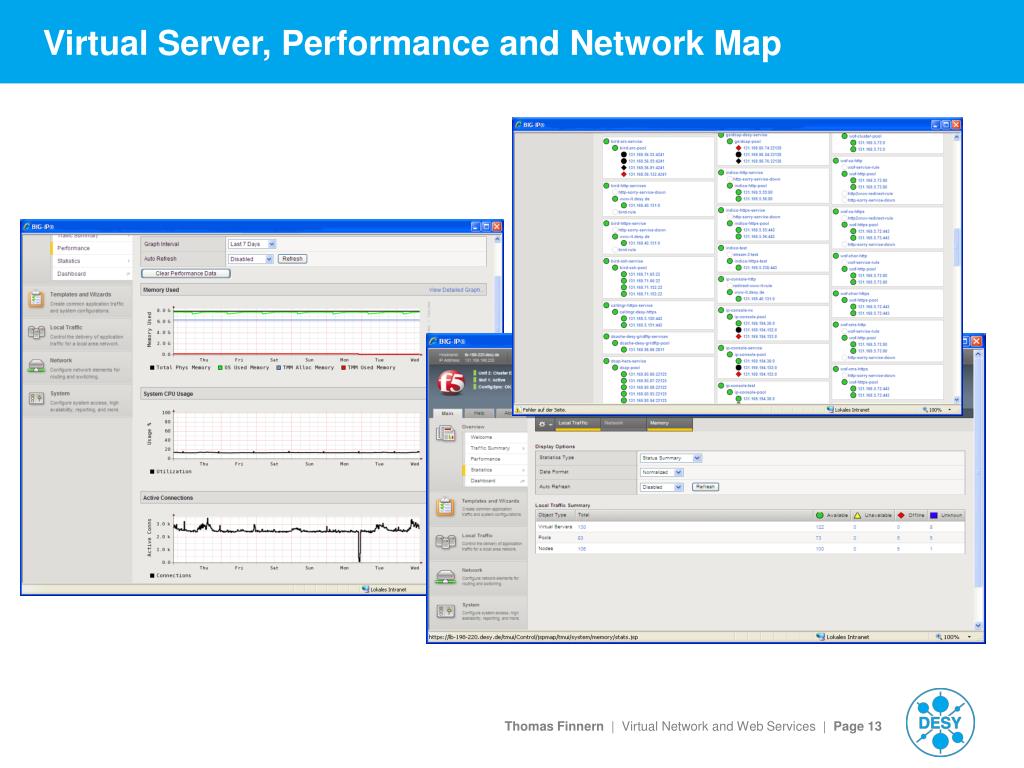Click green Available status icon in table header

820,515
